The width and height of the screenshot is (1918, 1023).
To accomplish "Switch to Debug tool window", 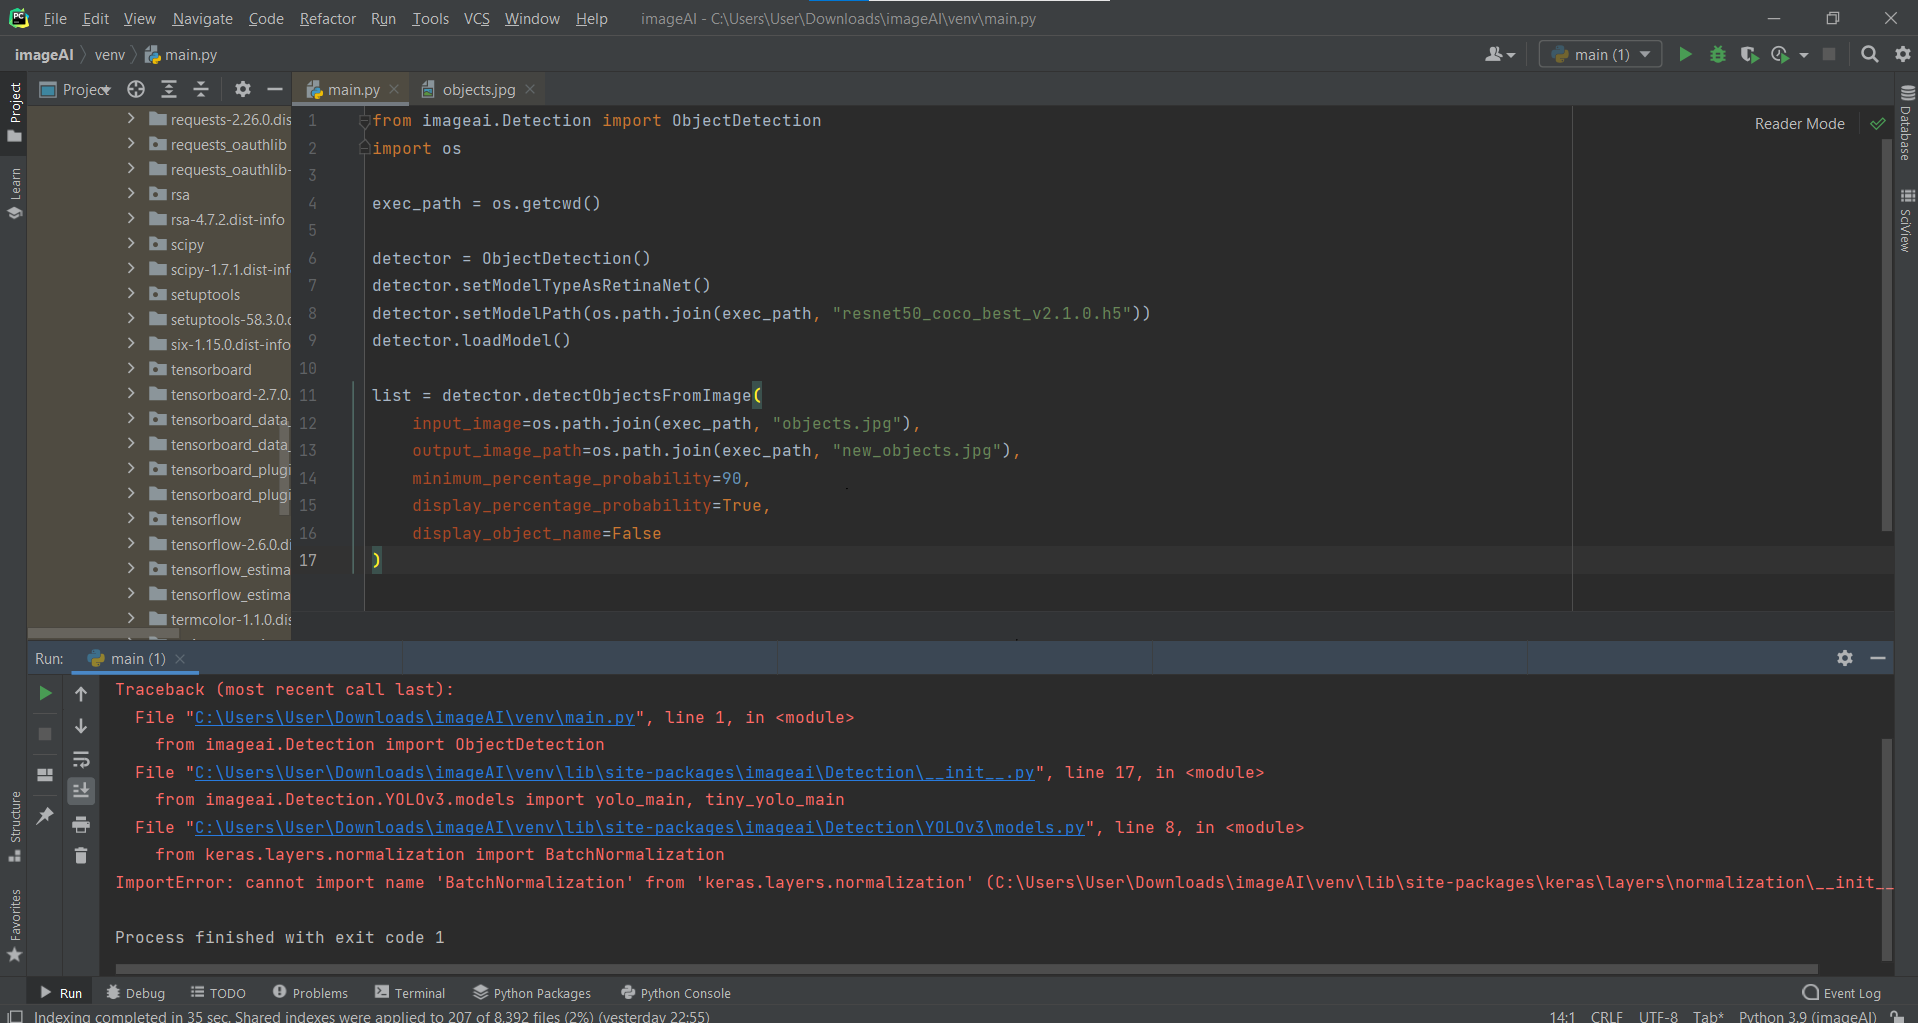I will point(135,993).
